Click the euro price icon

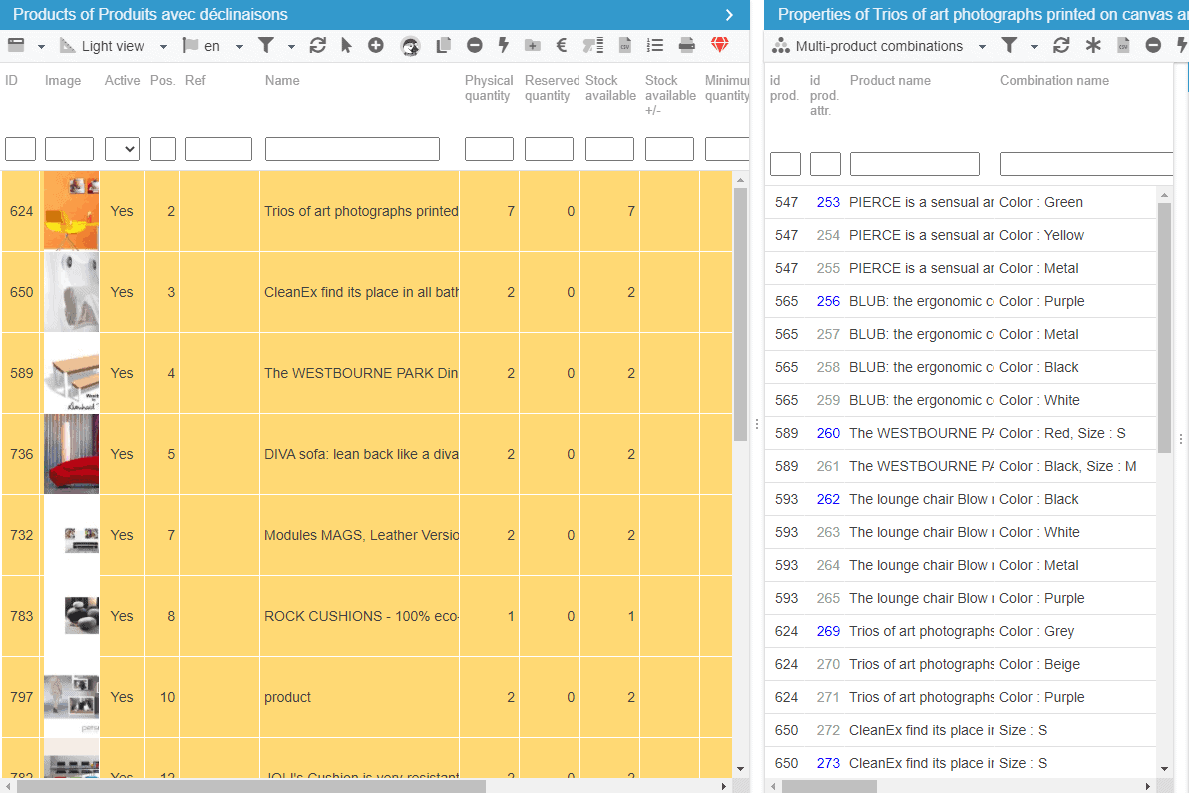click(561, 46)
